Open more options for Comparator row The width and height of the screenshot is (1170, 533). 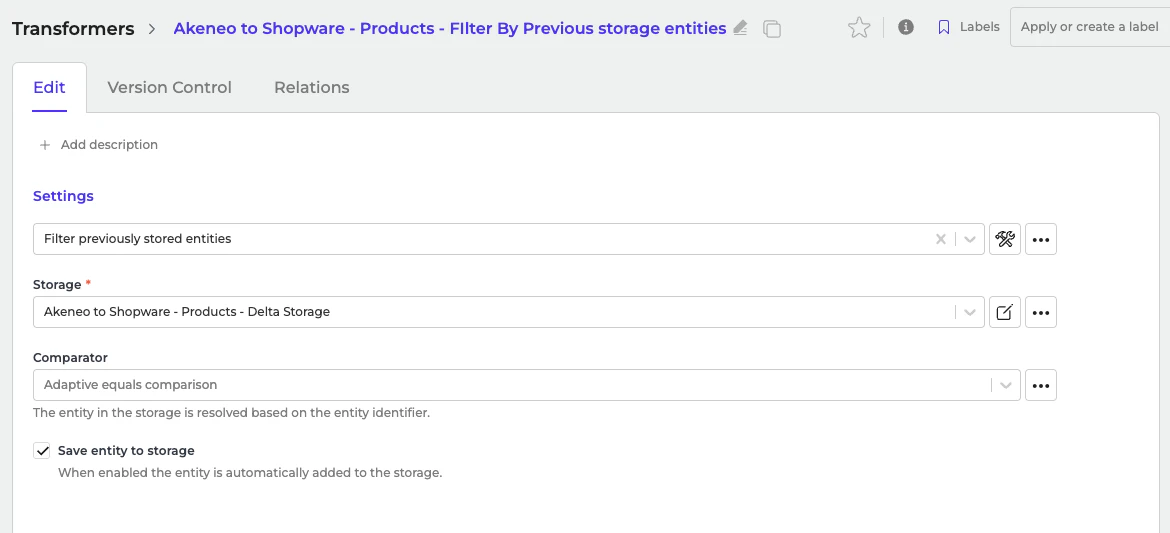1041,385
